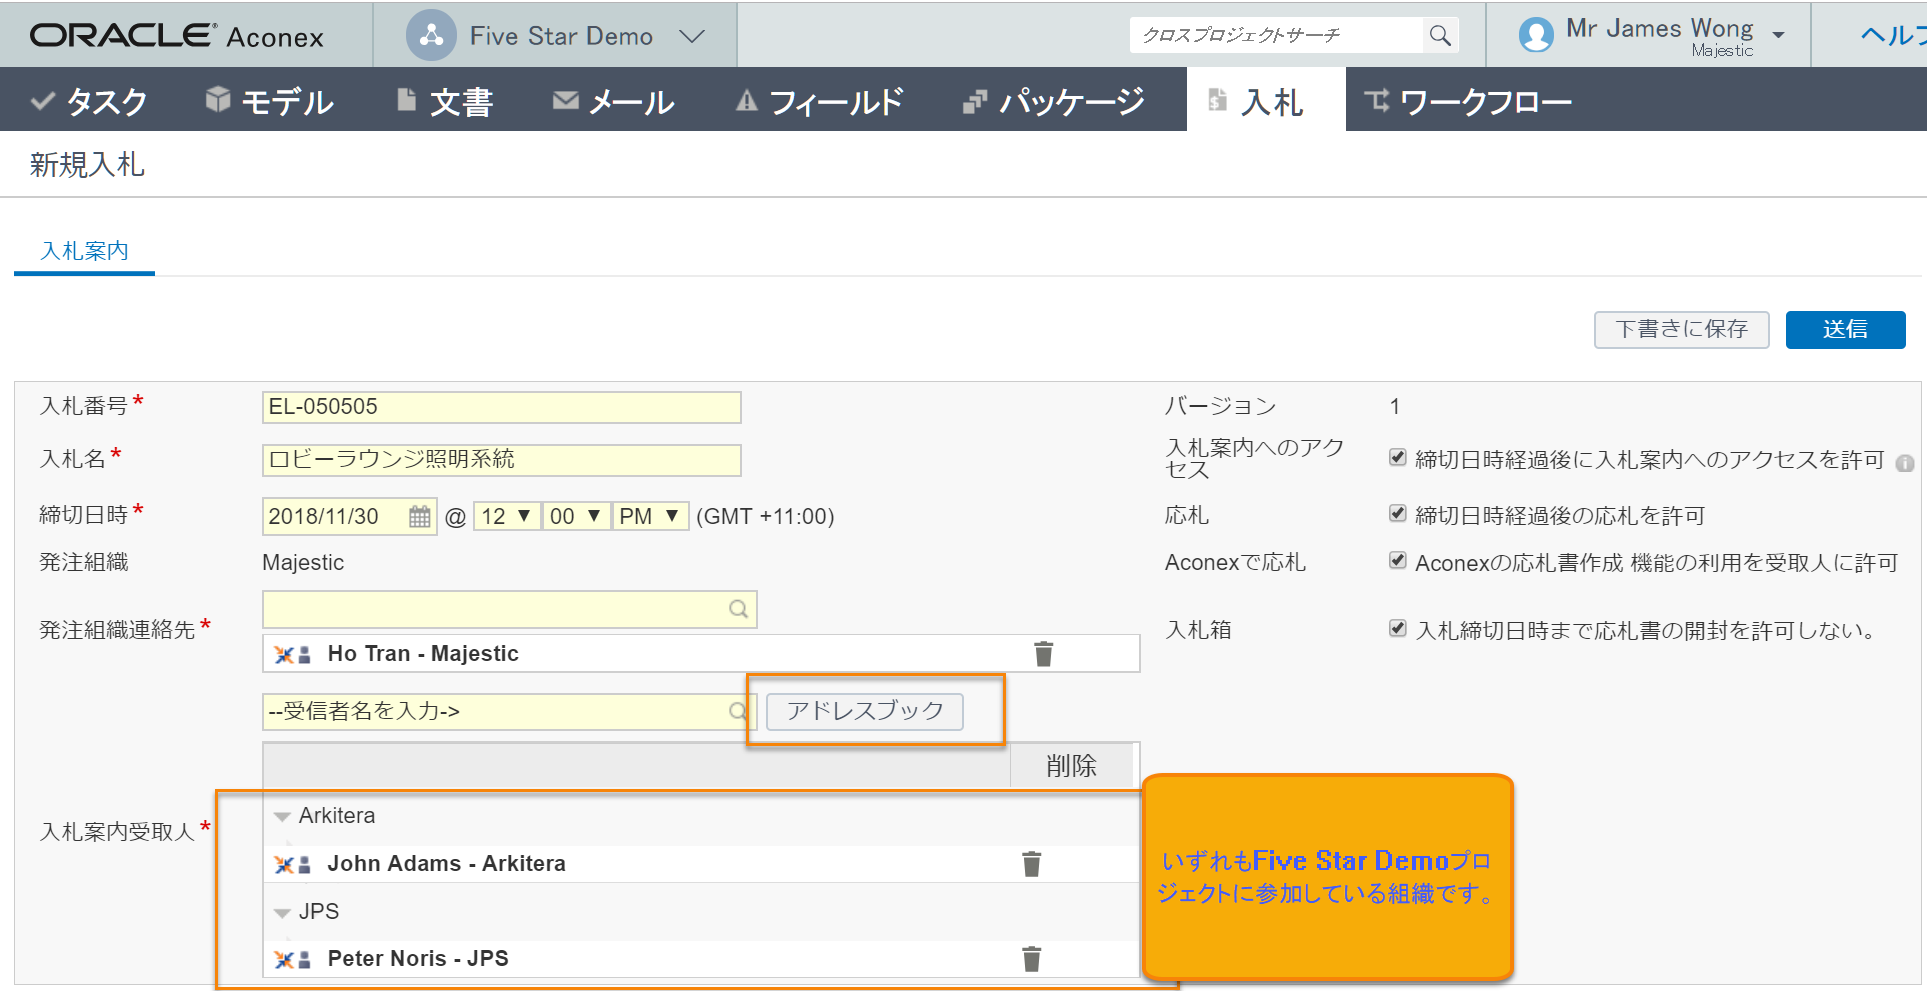Click the 入札番号 field EL-050505
The height and width of the screenshot is (991, 1927).
point(501,407)
